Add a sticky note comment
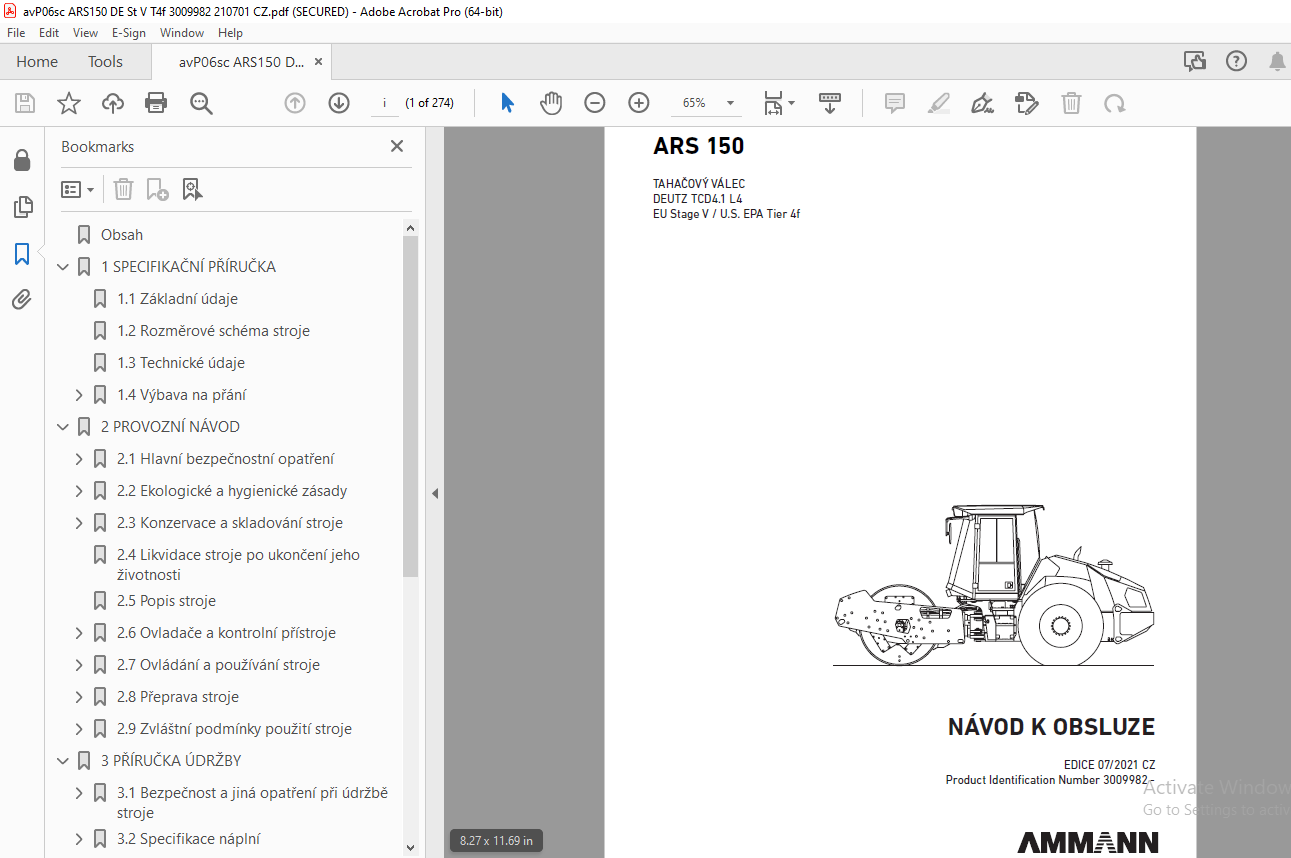Viewport: 1291px width, 858px height. [x=895, y=103]
